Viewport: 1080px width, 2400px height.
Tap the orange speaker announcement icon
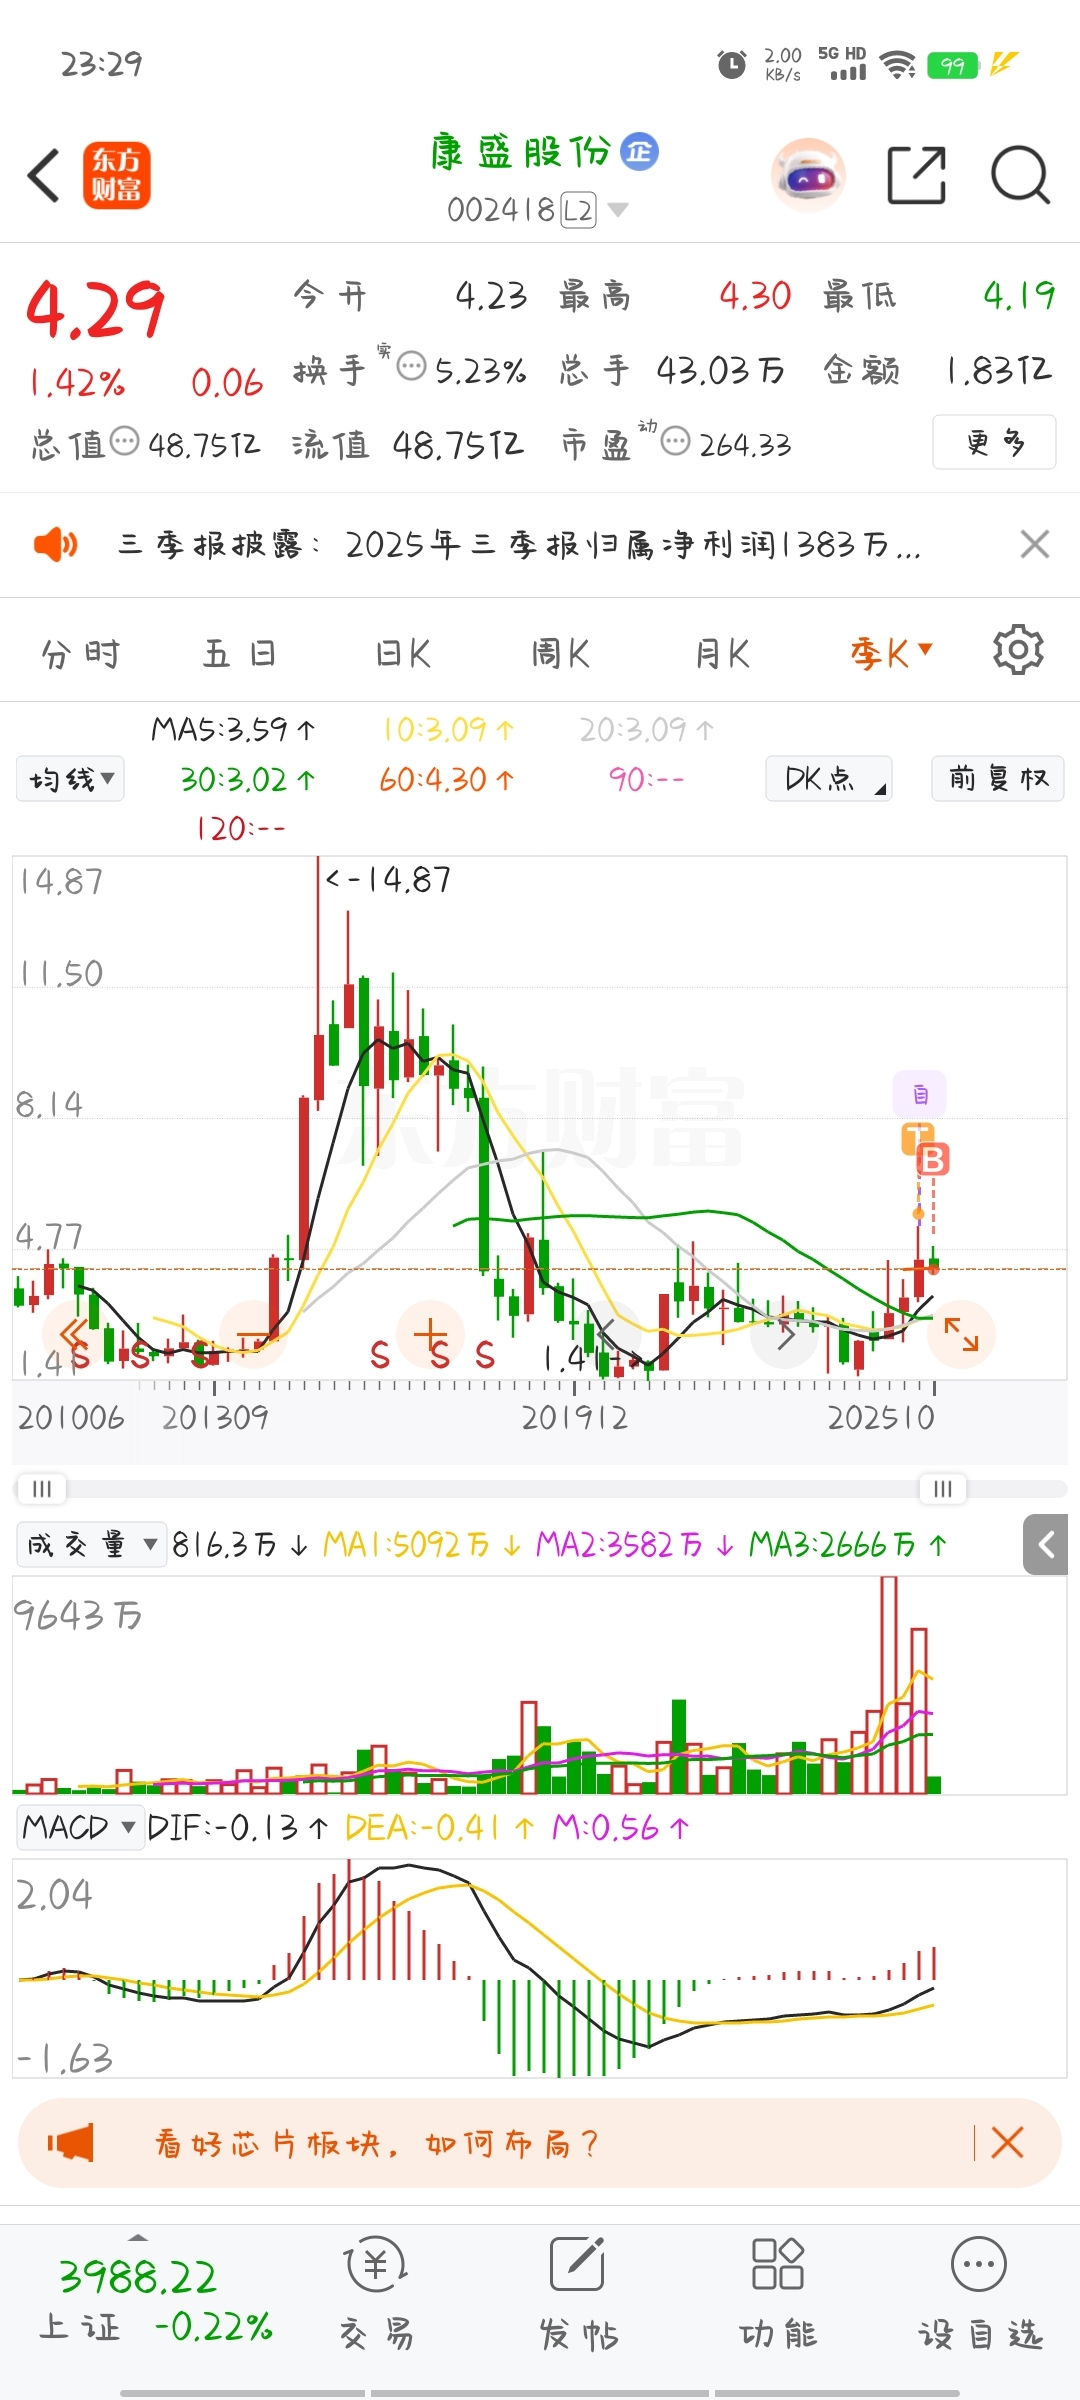[56, 545]
